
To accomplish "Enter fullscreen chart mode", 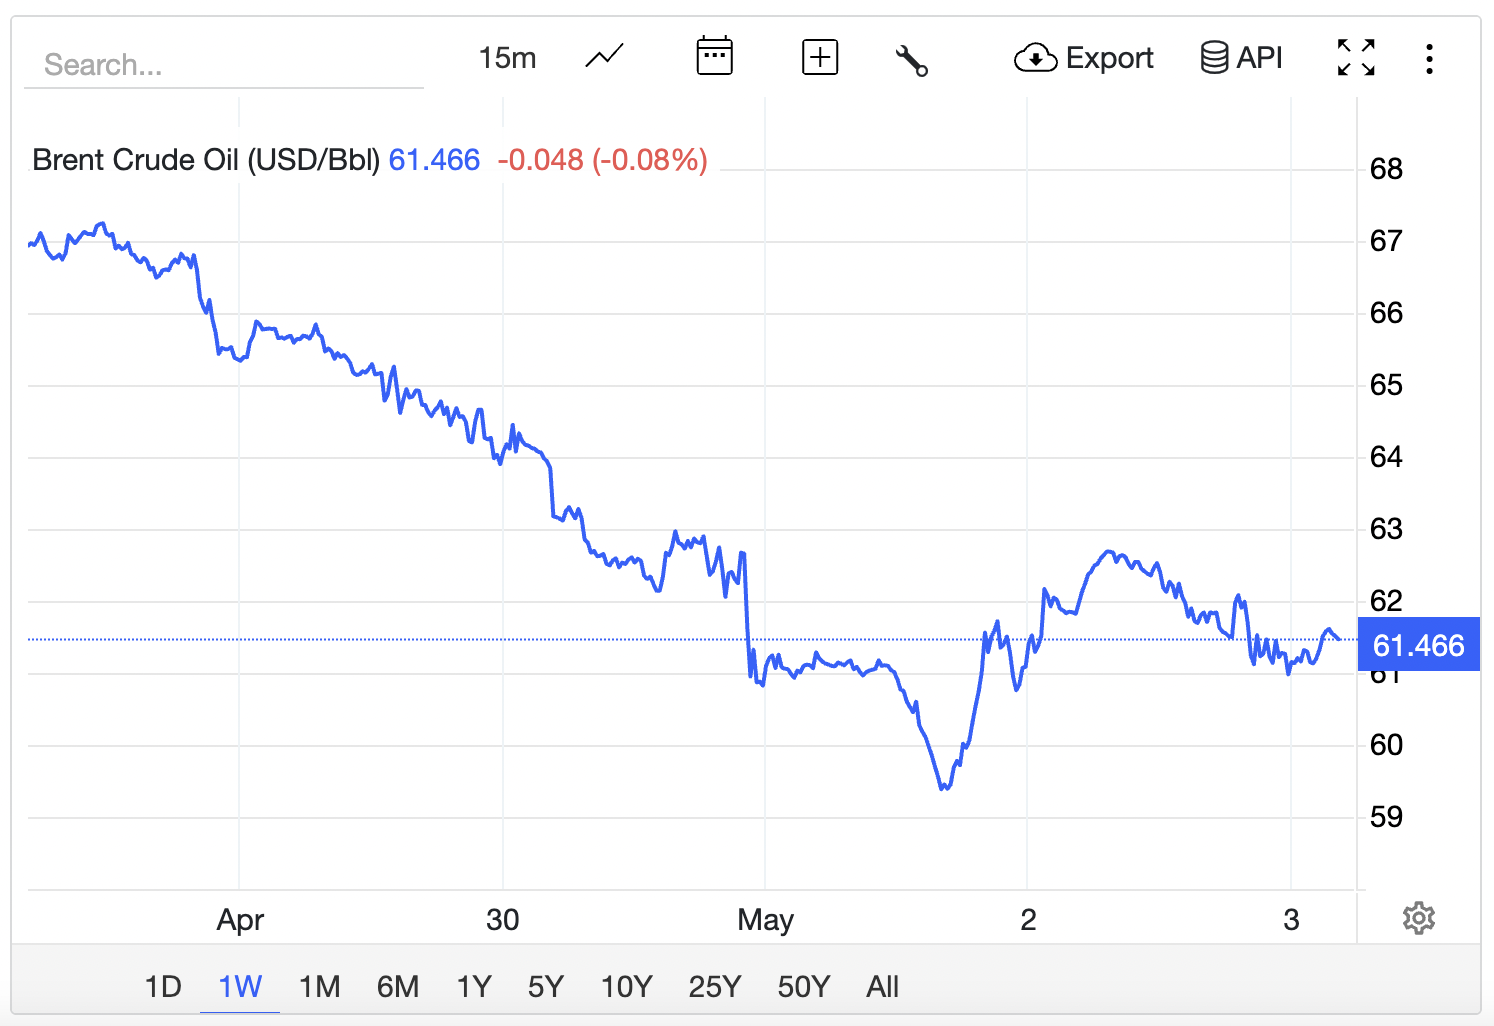I will (x=1356, y=58).
